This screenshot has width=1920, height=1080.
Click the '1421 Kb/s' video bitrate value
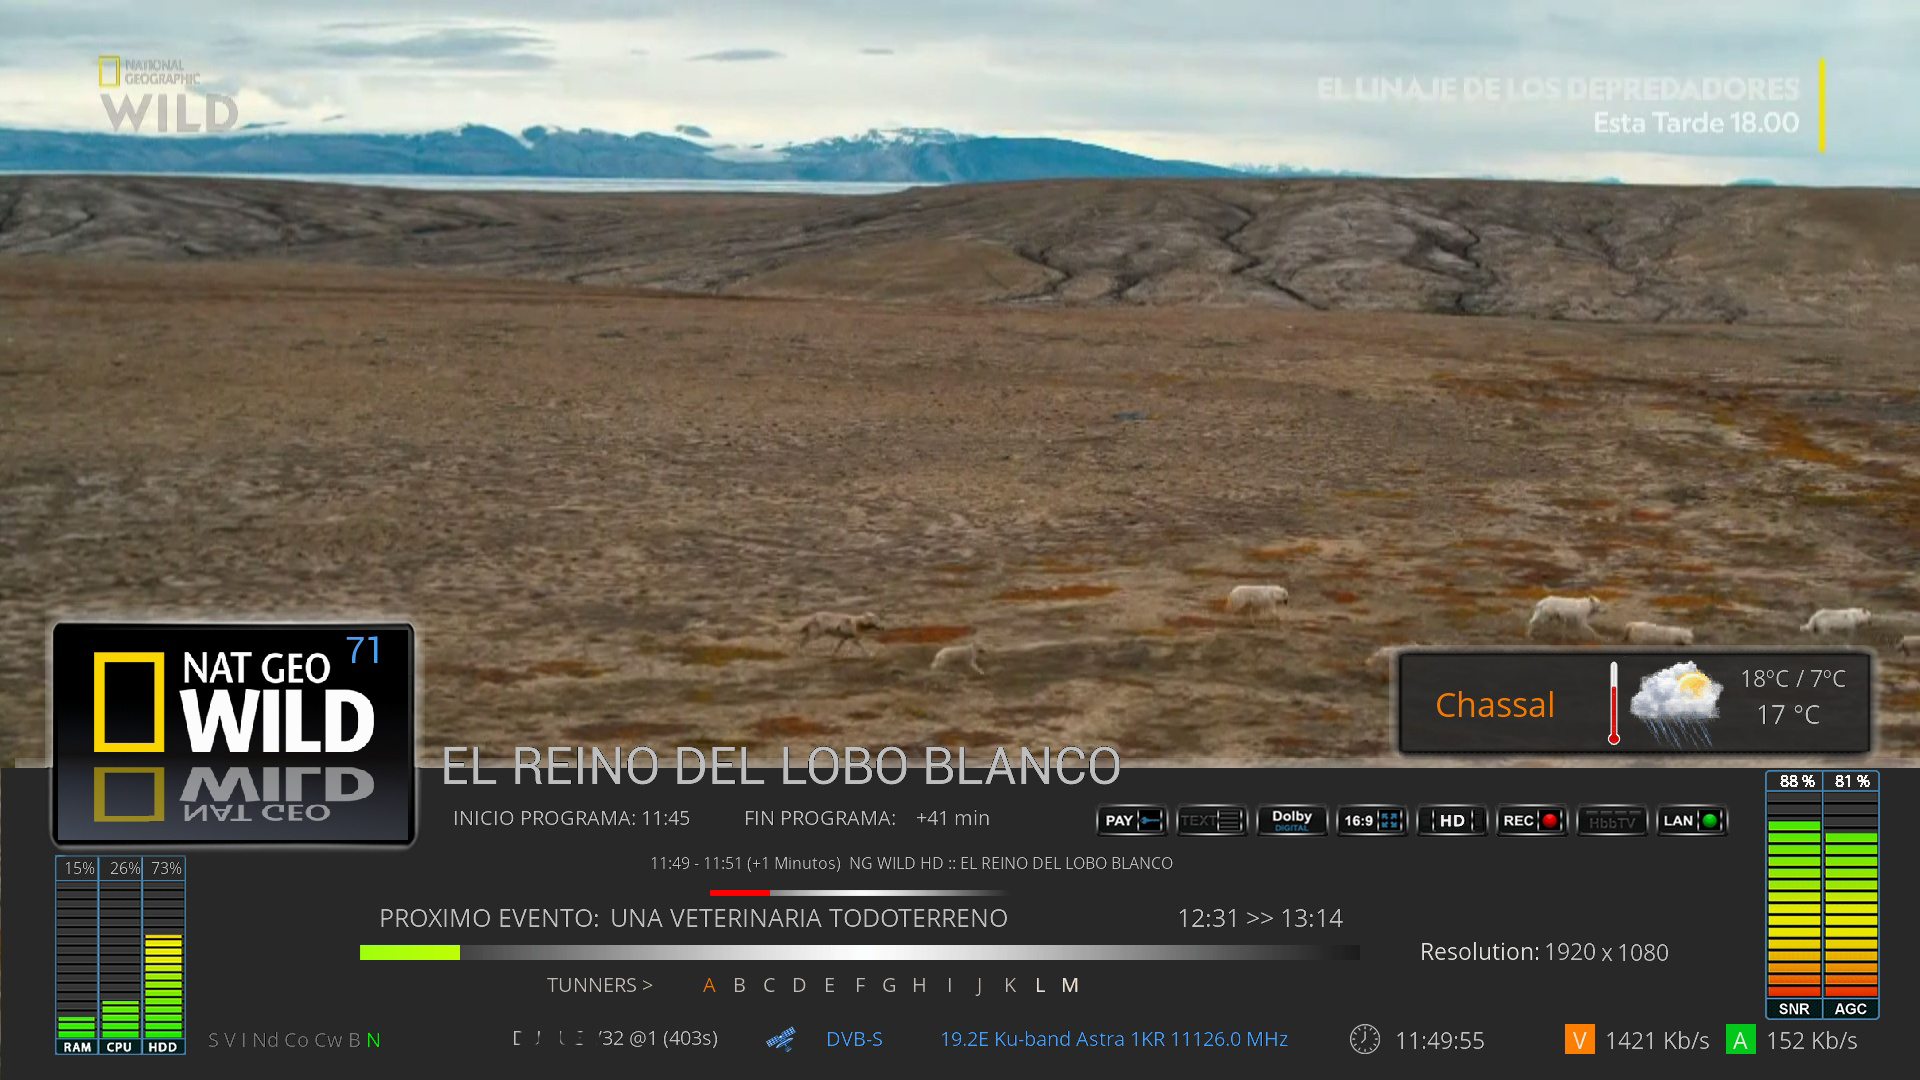(1657, 1041)
